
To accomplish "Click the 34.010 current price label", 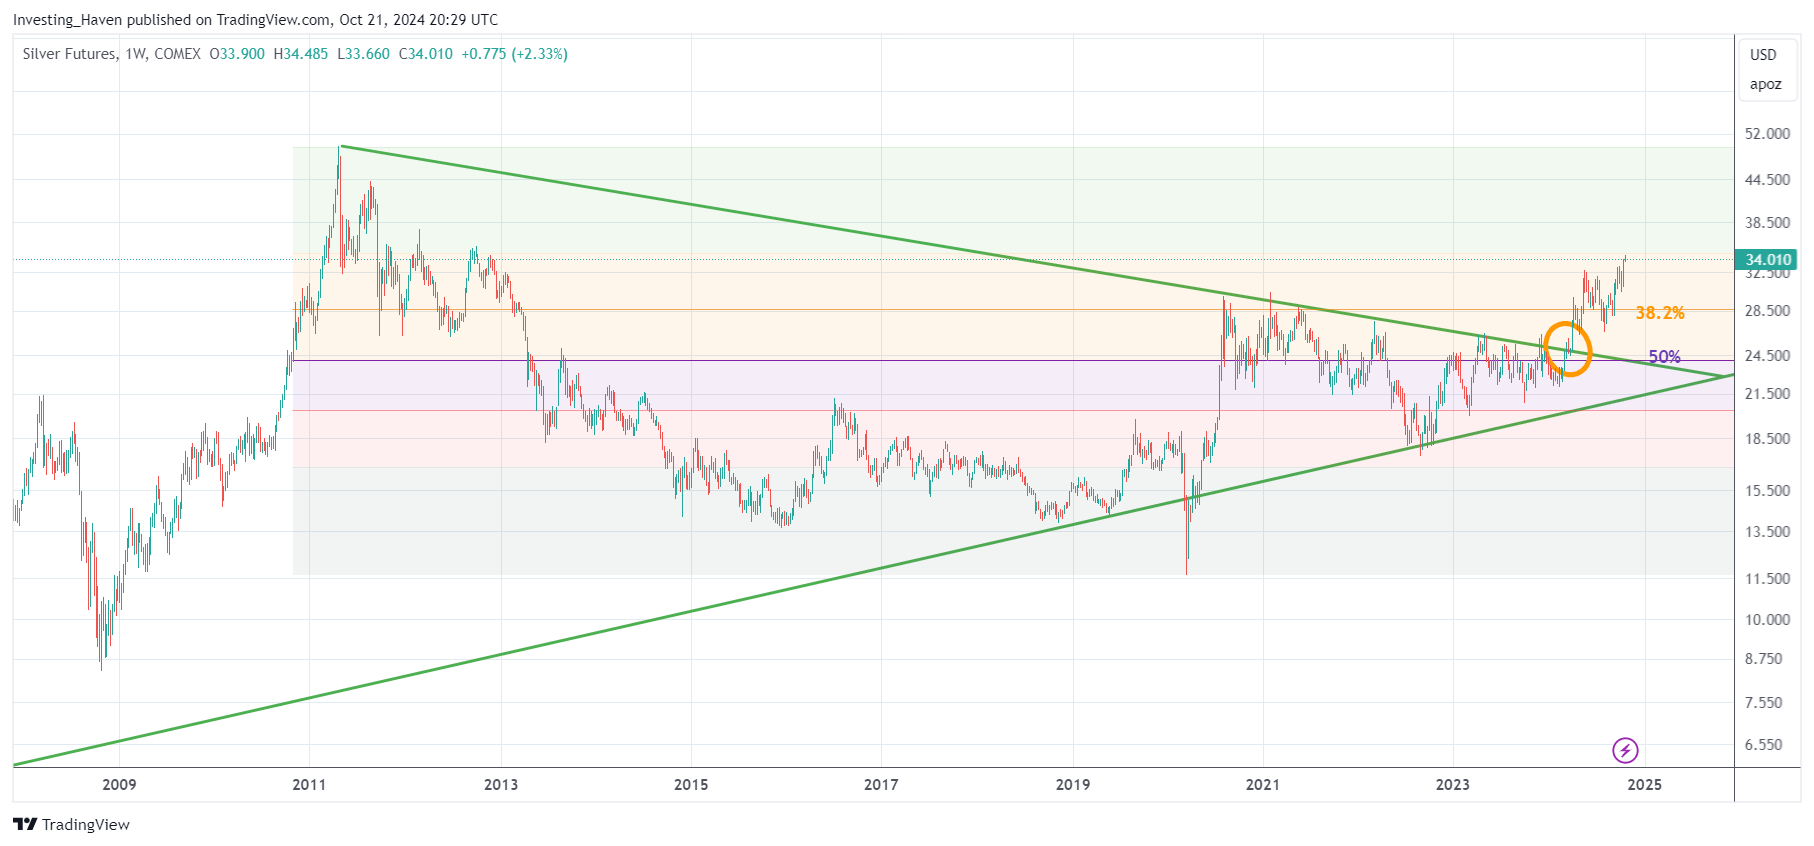I will [x=1768, y=260].
